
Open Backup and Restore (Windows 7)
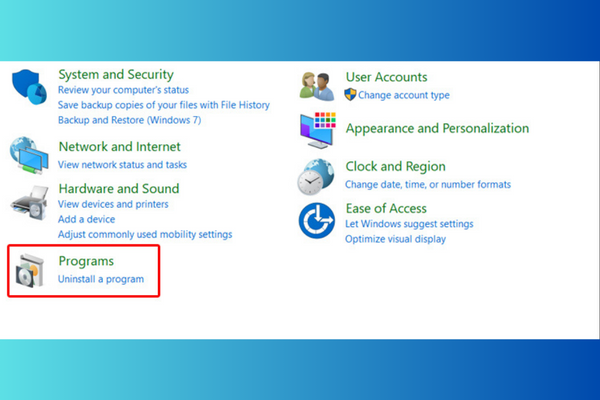point(129,120)
